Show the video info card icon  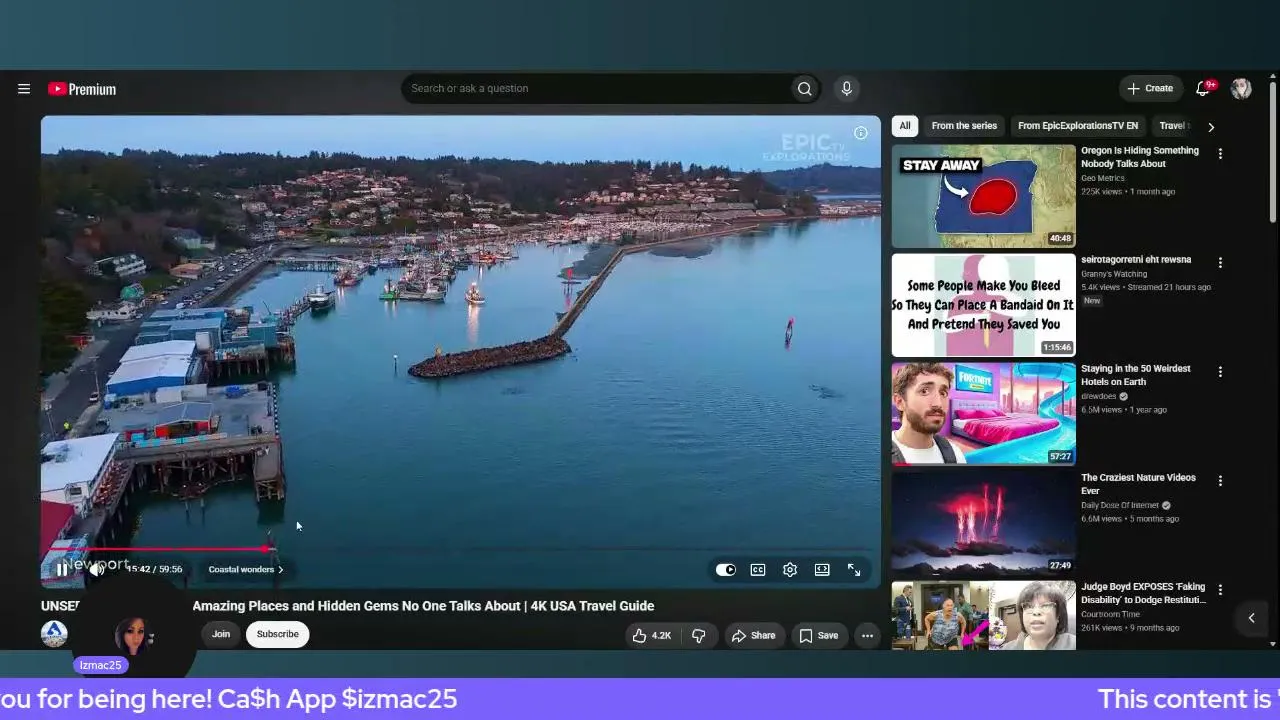[860, 133]
